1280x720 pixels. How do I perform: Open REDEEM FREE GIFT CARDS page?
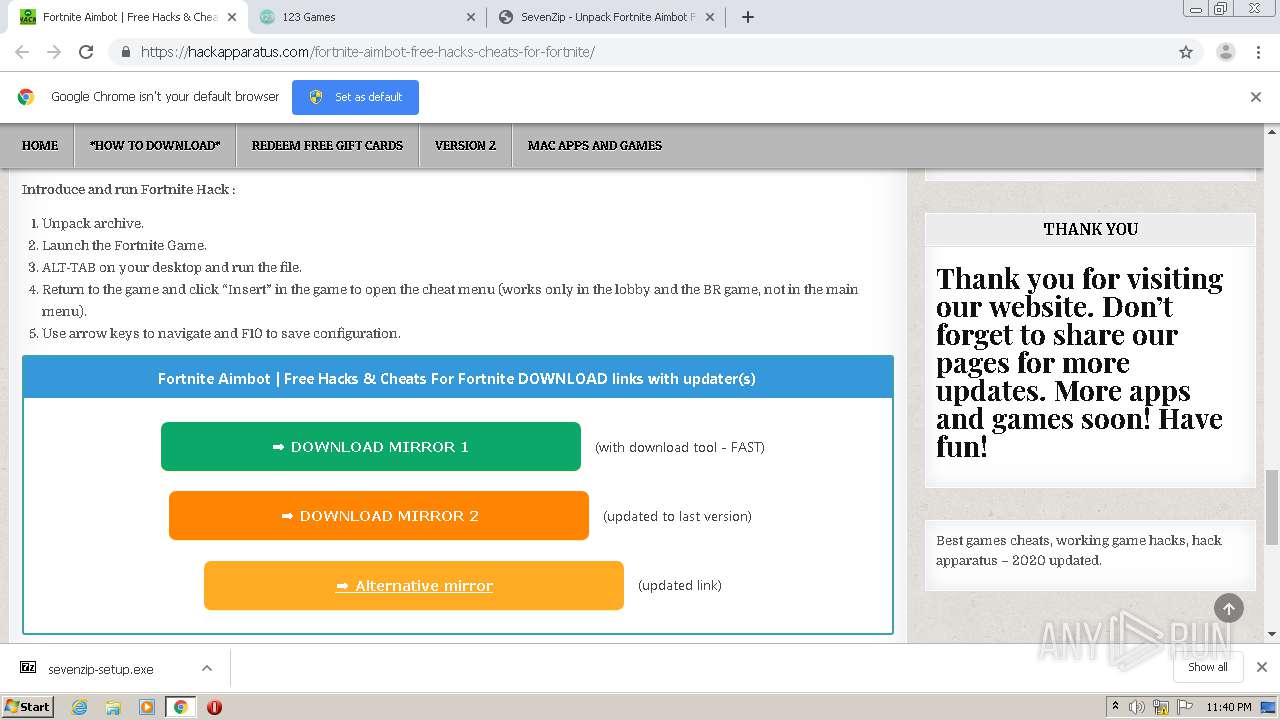(x=327, y=145)
